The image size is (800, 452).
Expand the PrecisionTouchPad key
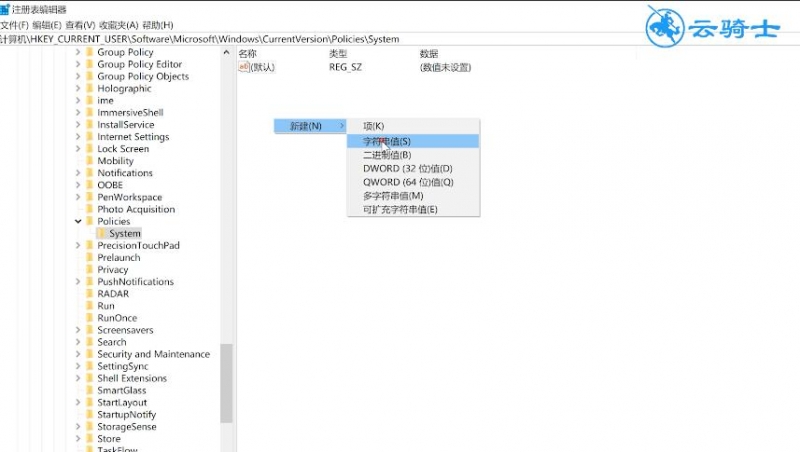pos(78,245)
